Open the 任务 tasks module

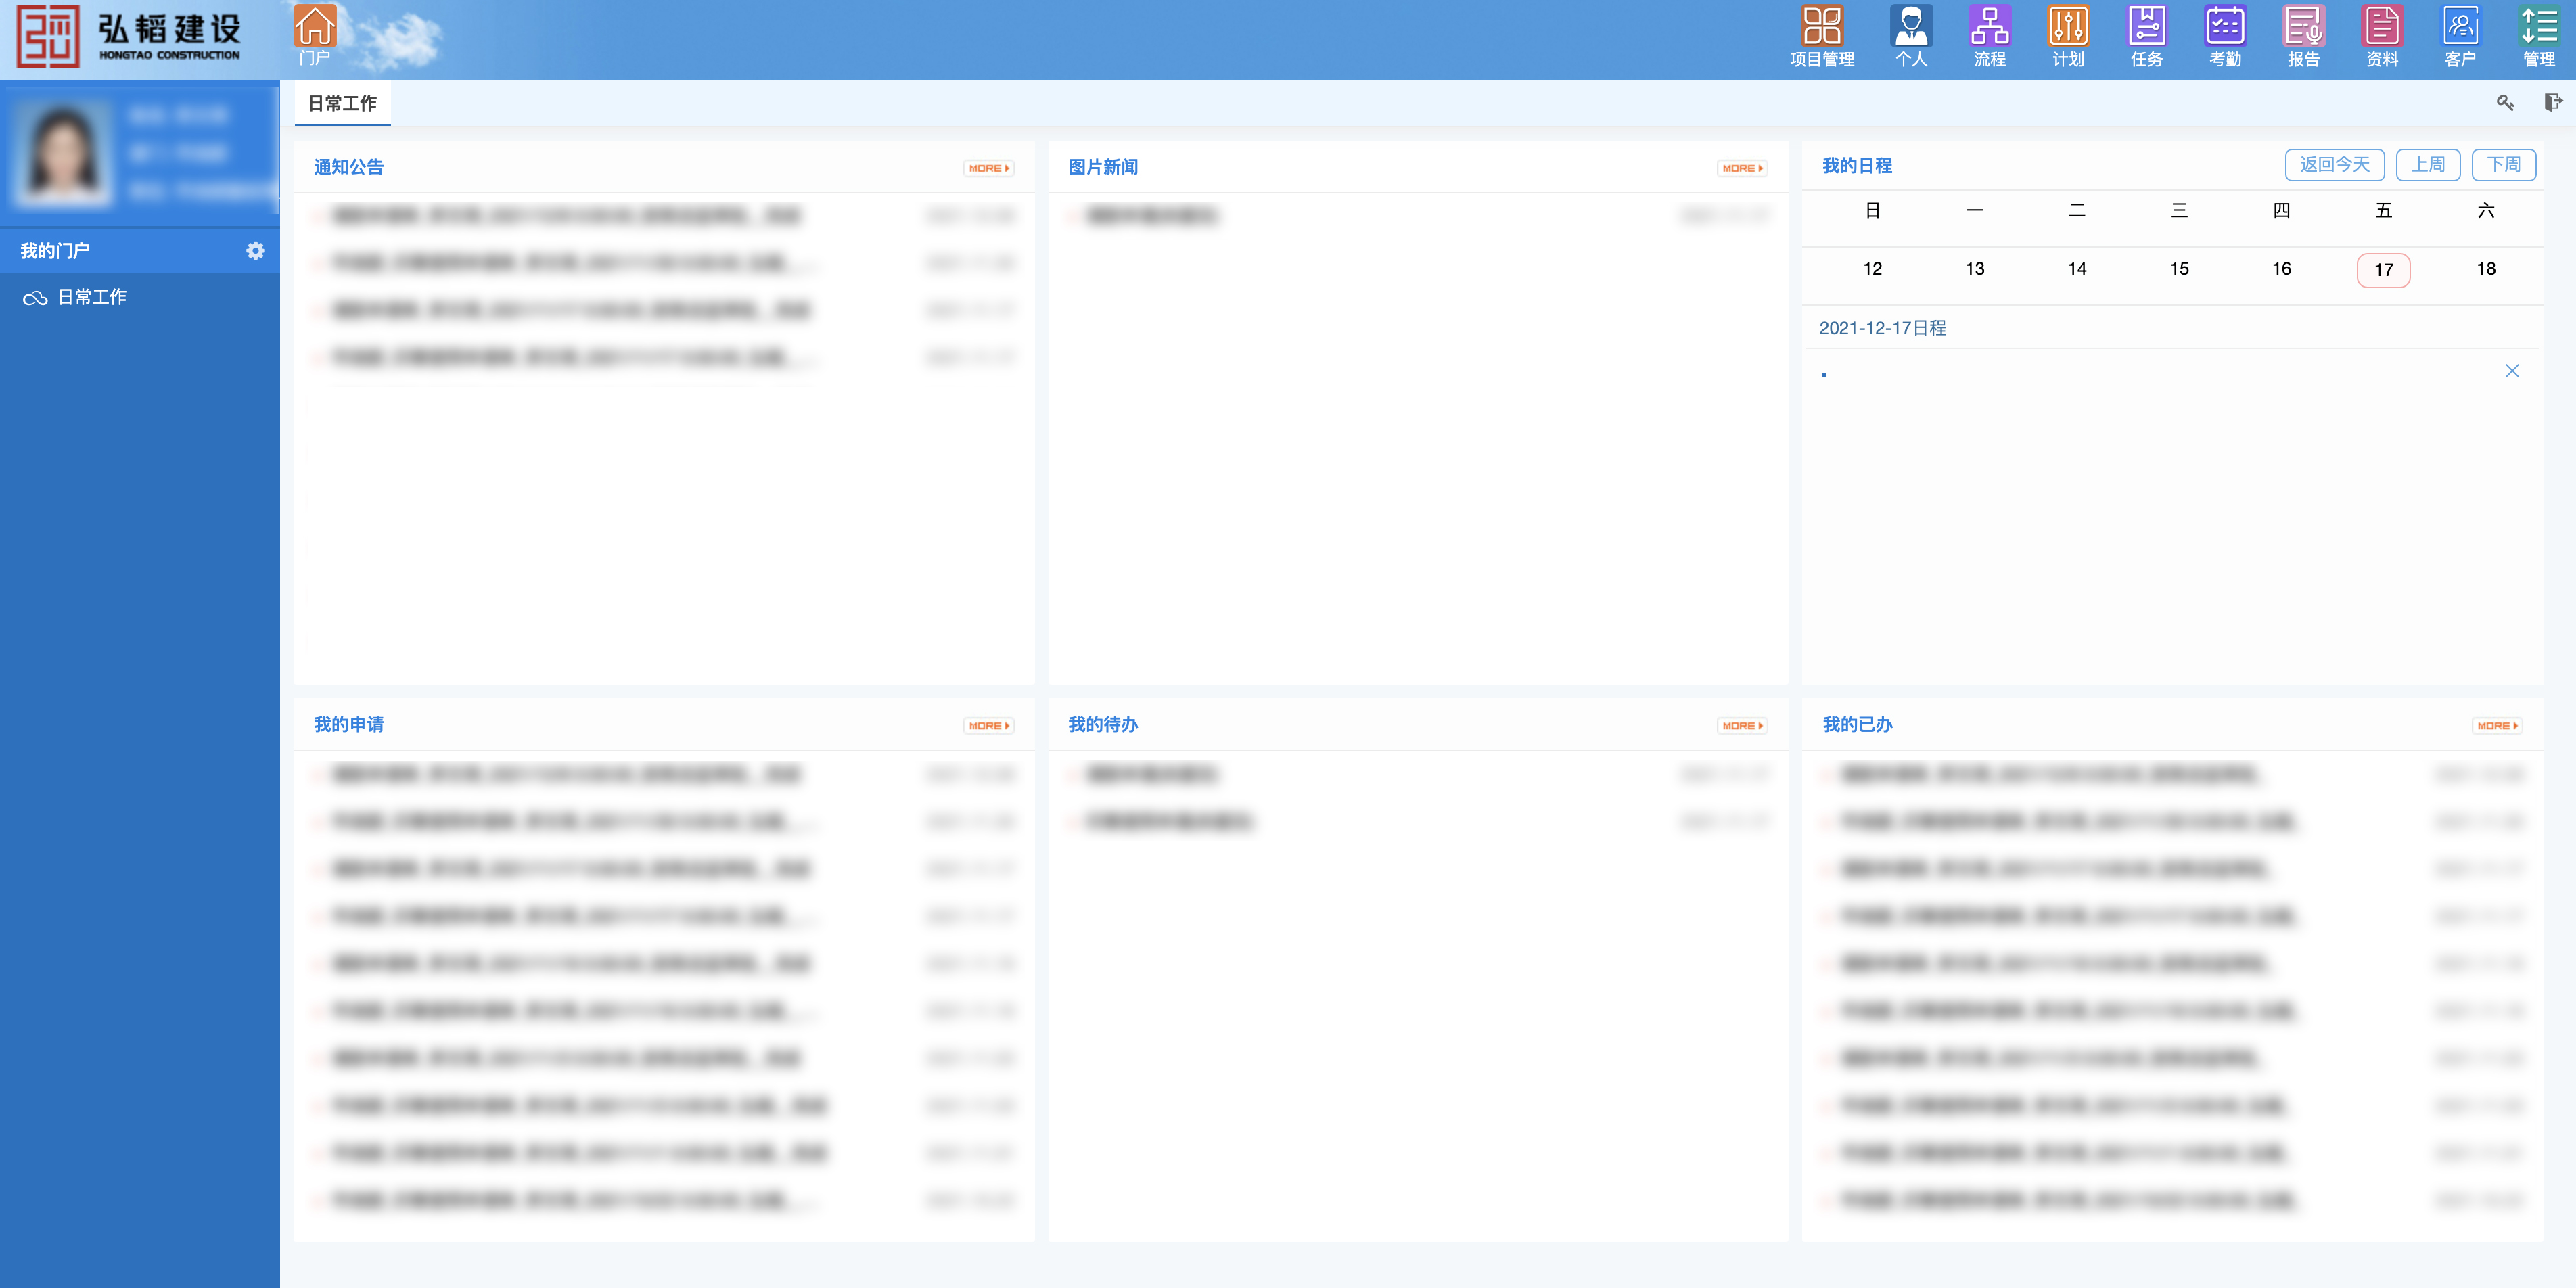click(2146, 37)
